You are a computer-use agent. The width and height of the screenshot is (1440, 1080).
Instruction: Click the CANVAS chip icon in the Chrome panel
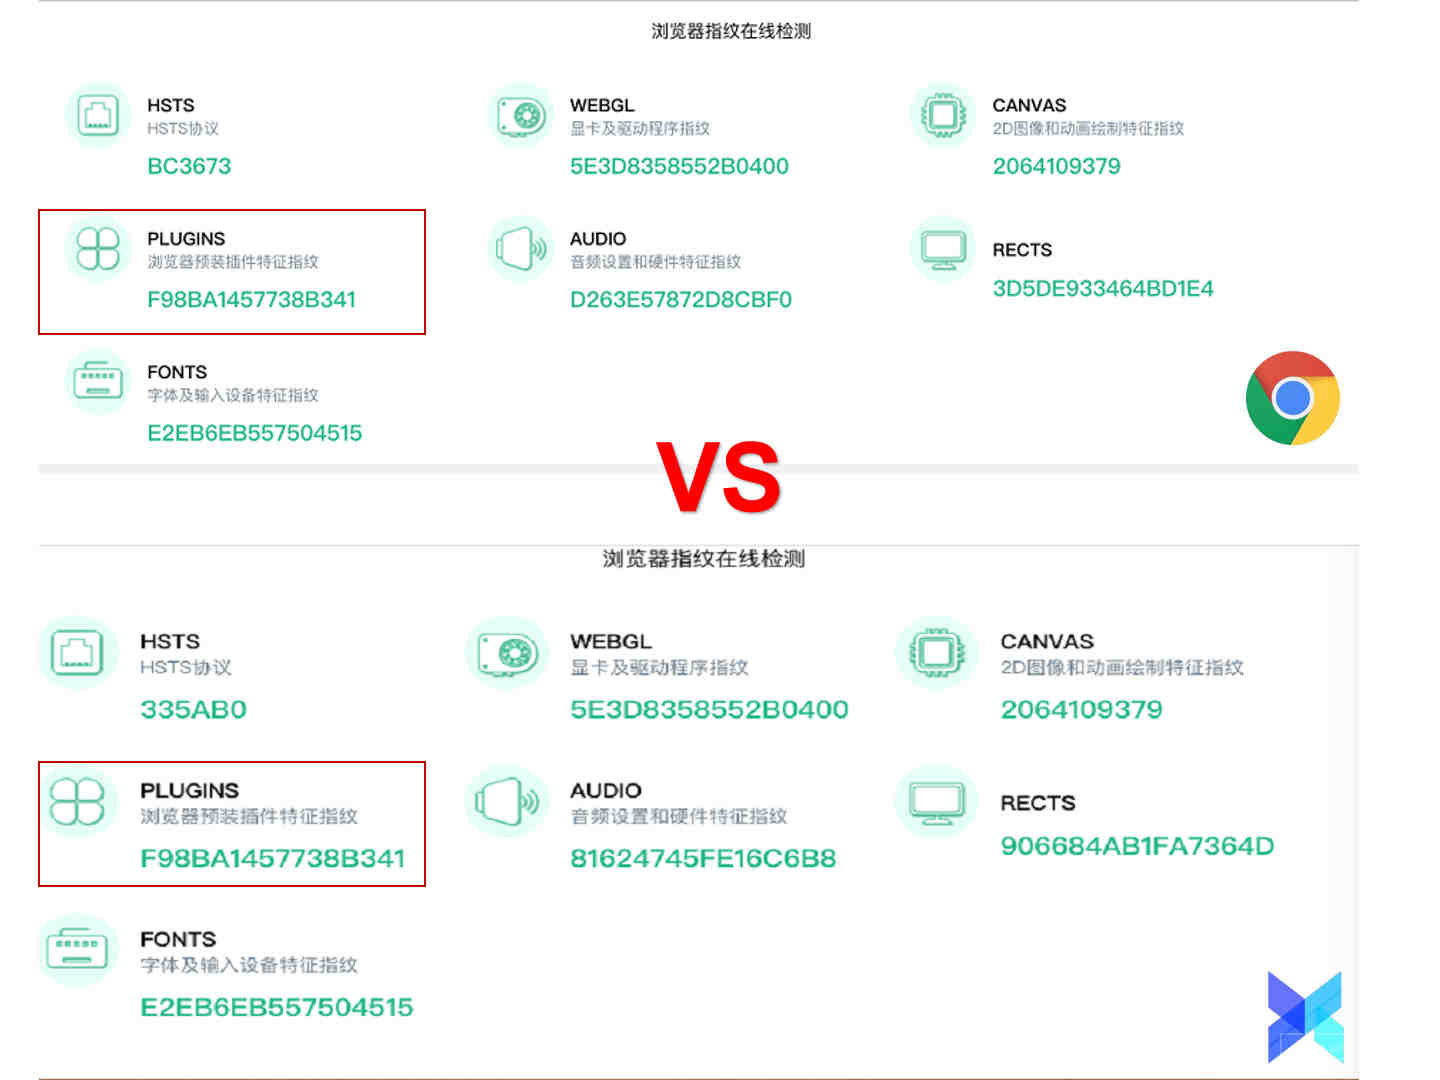pos(942,115)
